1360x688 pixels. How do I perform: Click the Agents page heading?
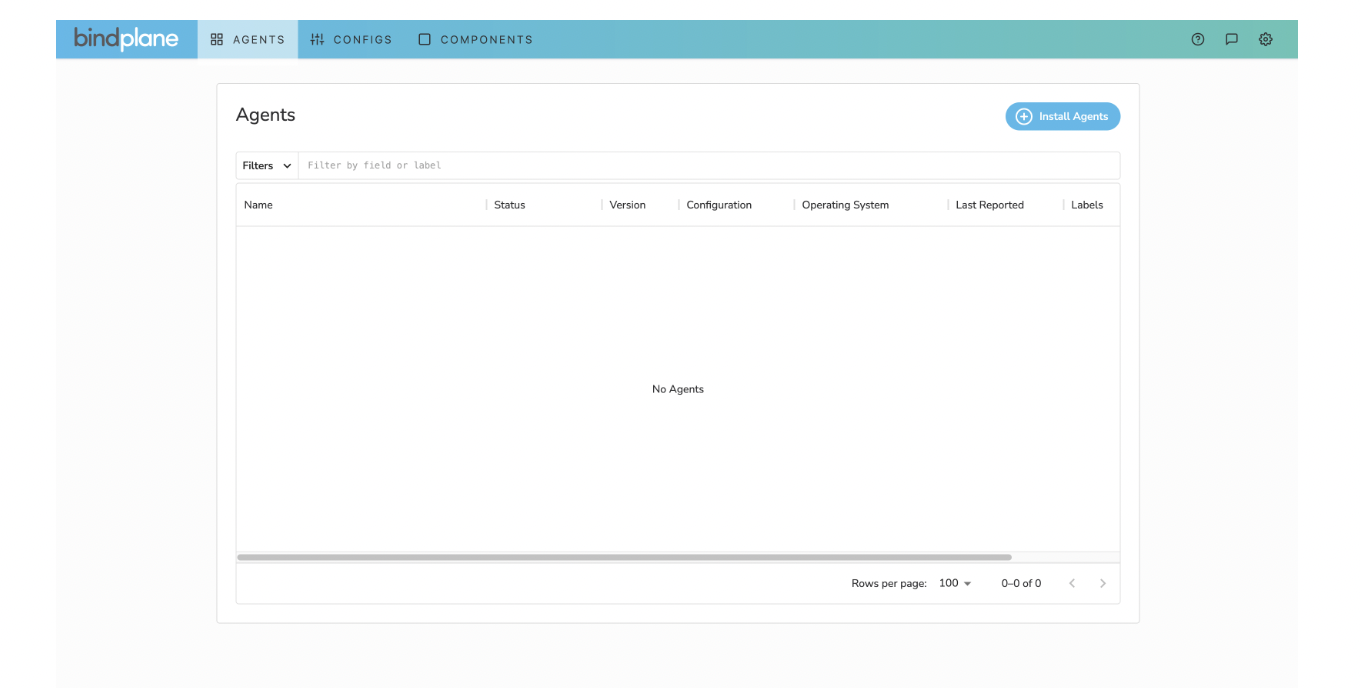(266, 115)
